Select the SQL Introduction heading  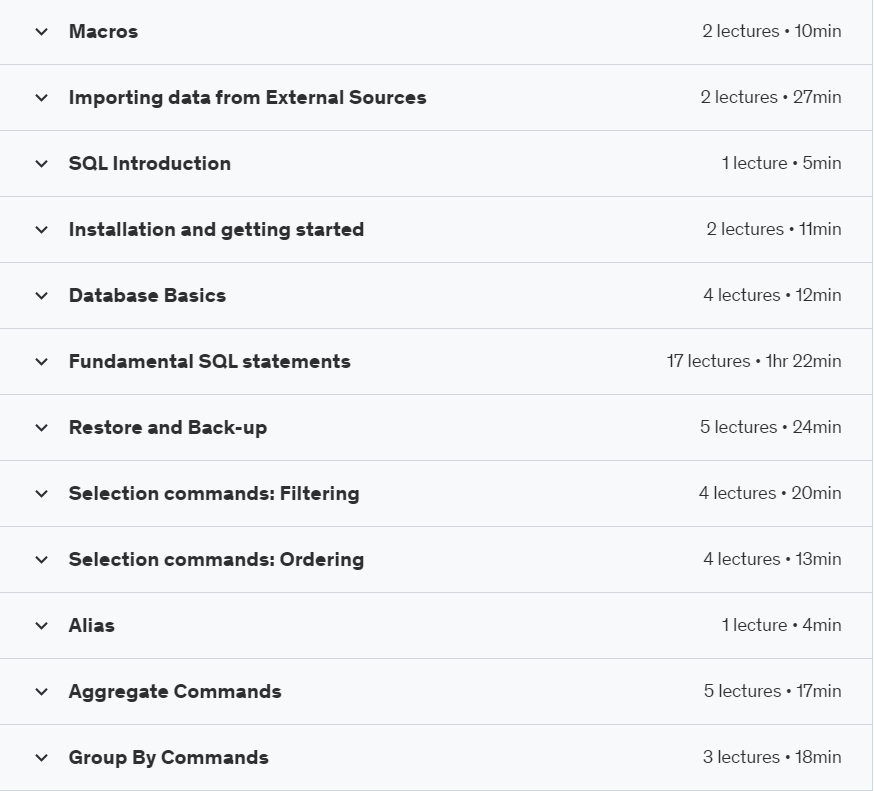click(149, 164)
